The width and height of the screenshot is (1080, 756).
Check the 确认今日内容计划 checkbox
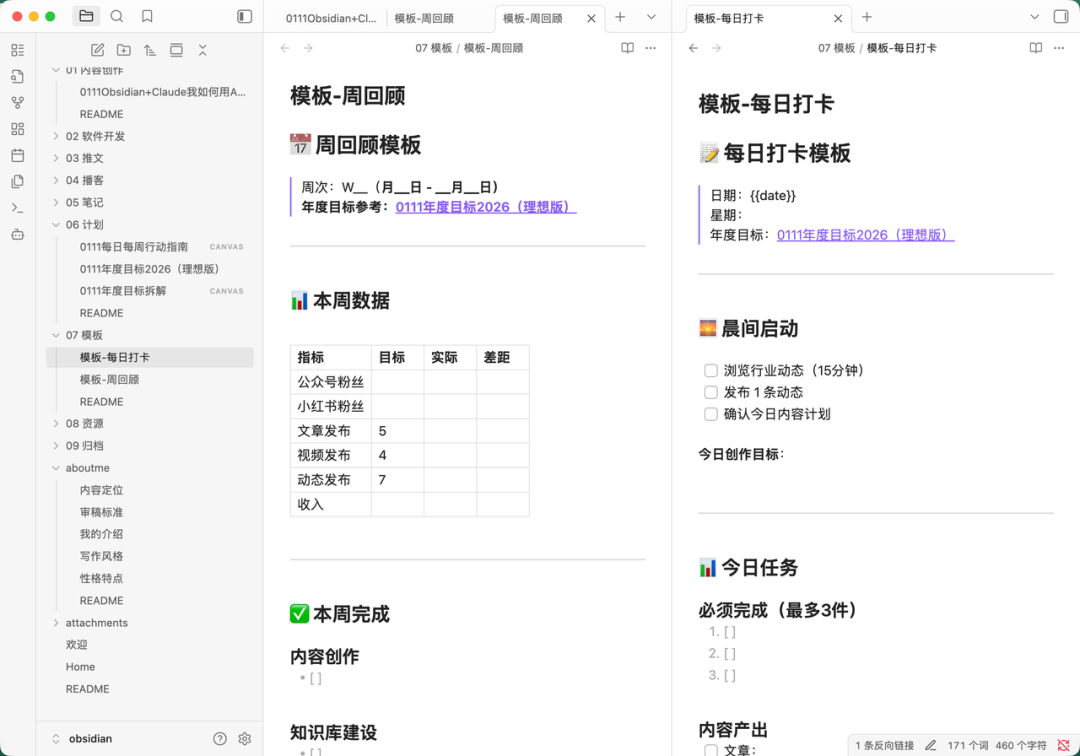(710, 413)
